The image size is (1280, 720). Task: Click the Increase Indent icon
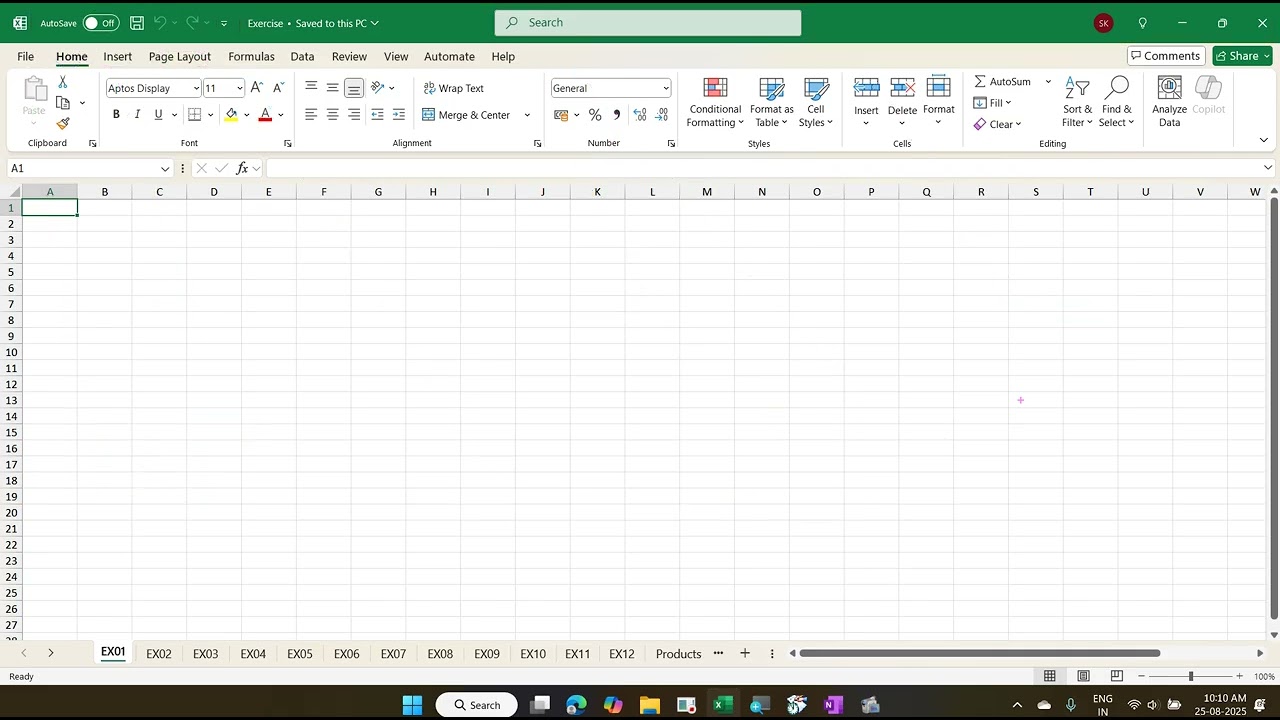pos(399,115)
